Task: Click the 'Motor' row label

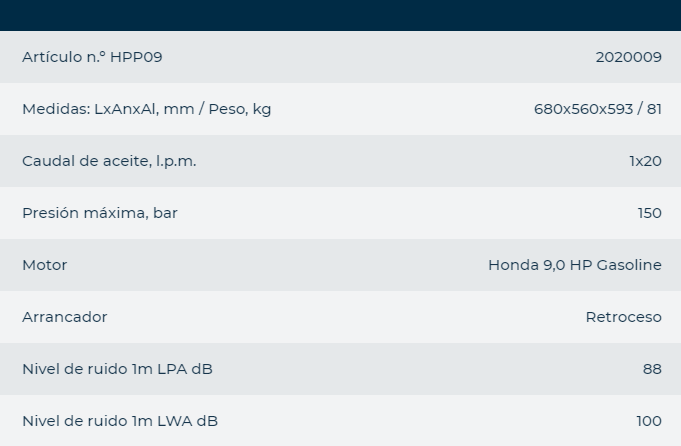Action: [x=45, y=265]
